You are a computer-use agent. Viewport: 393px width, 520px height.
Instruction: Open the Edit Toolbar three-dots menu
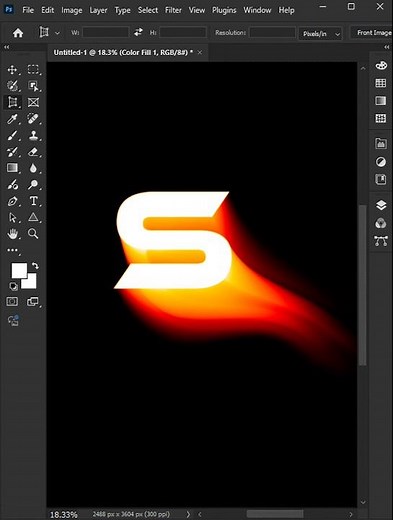12,250
